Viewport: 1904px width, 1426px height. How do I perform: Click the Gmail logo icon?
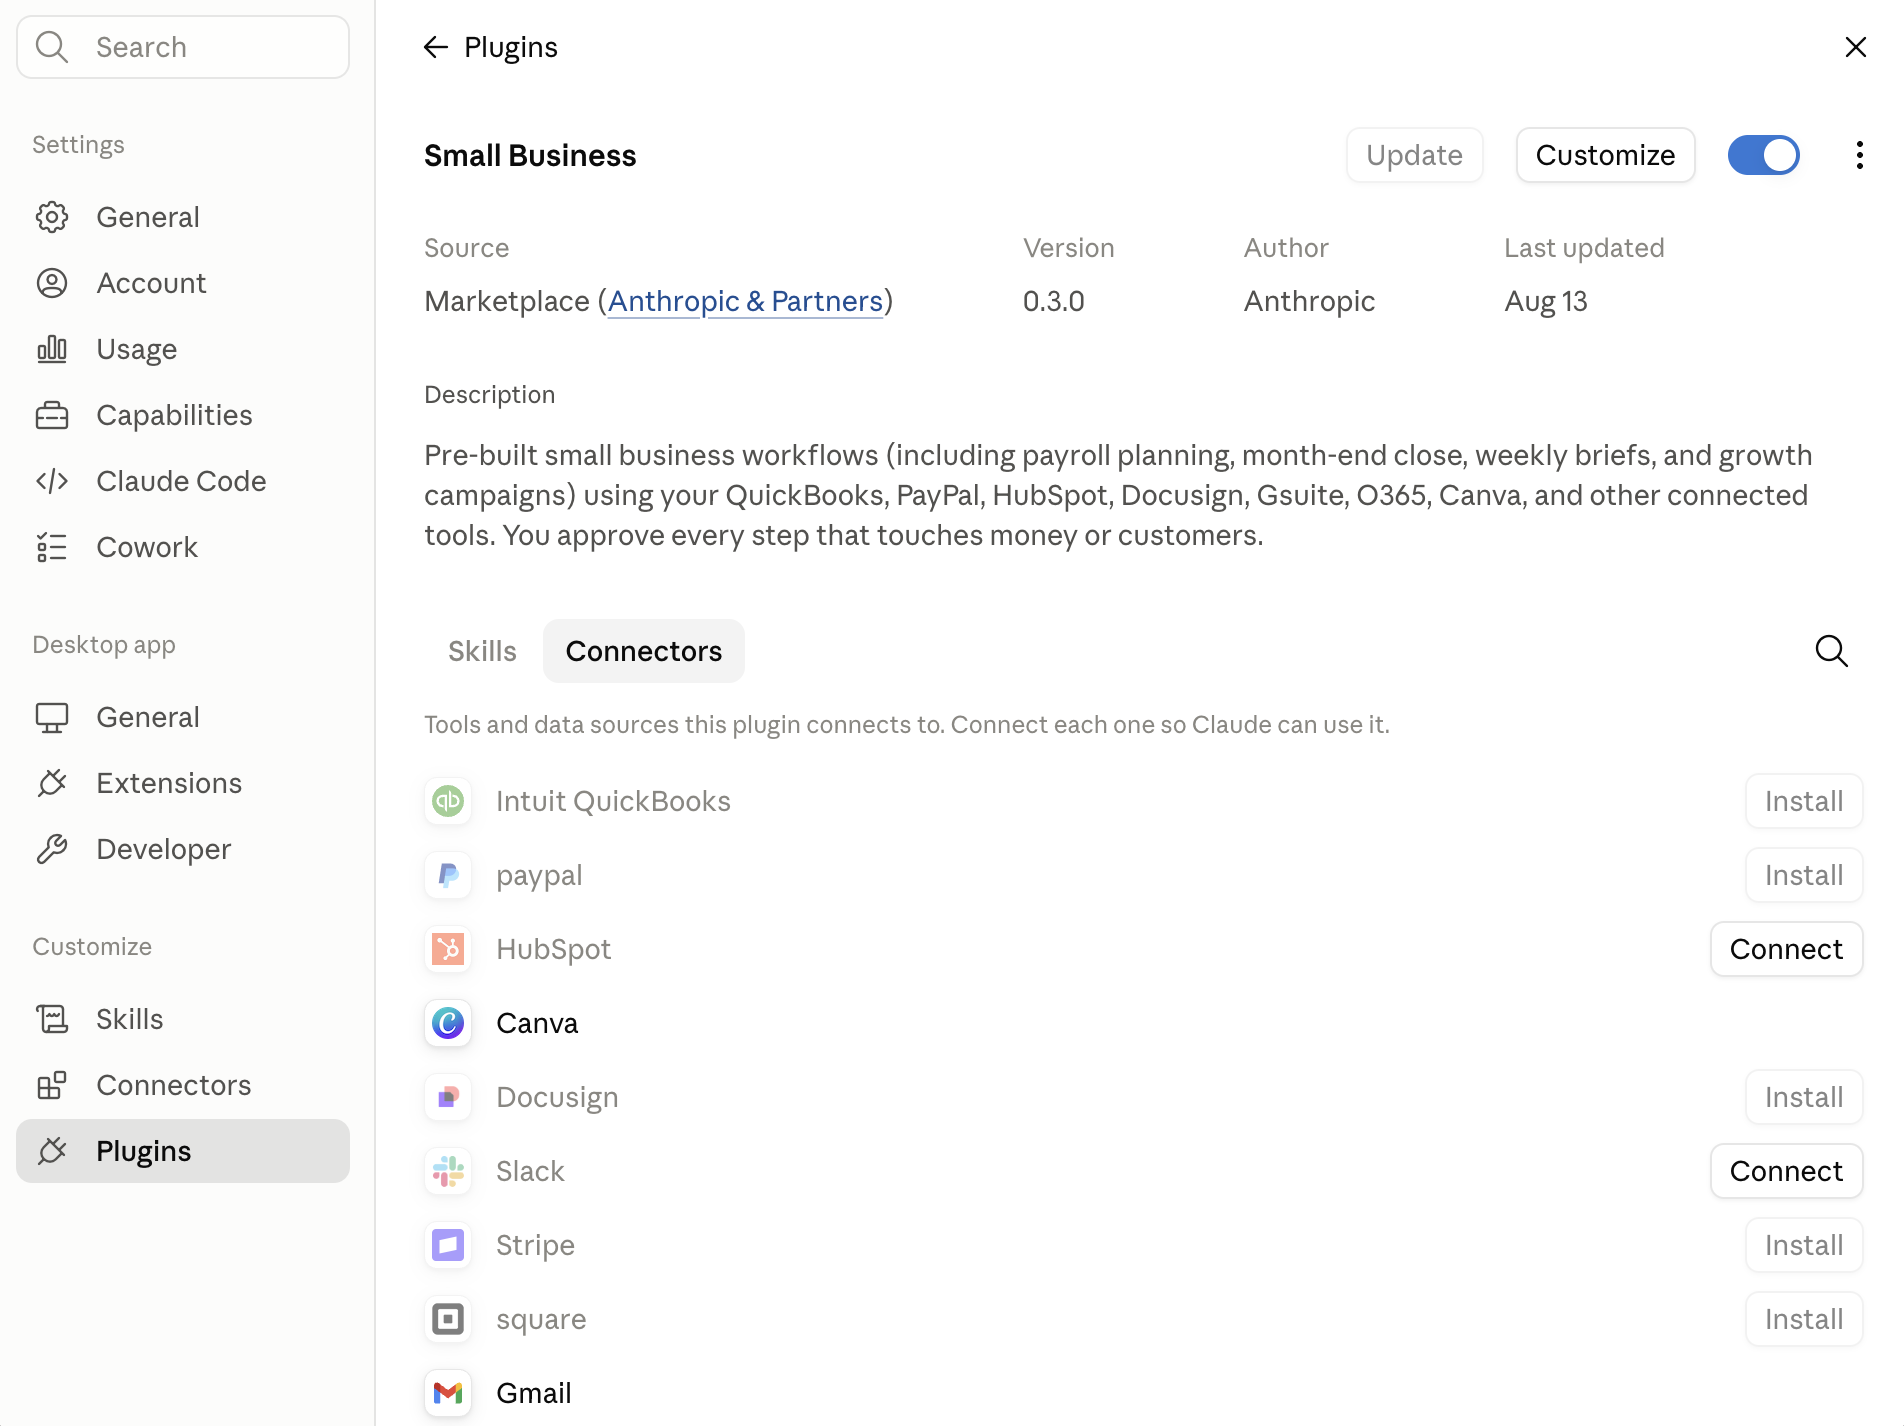click(448, 1393)
